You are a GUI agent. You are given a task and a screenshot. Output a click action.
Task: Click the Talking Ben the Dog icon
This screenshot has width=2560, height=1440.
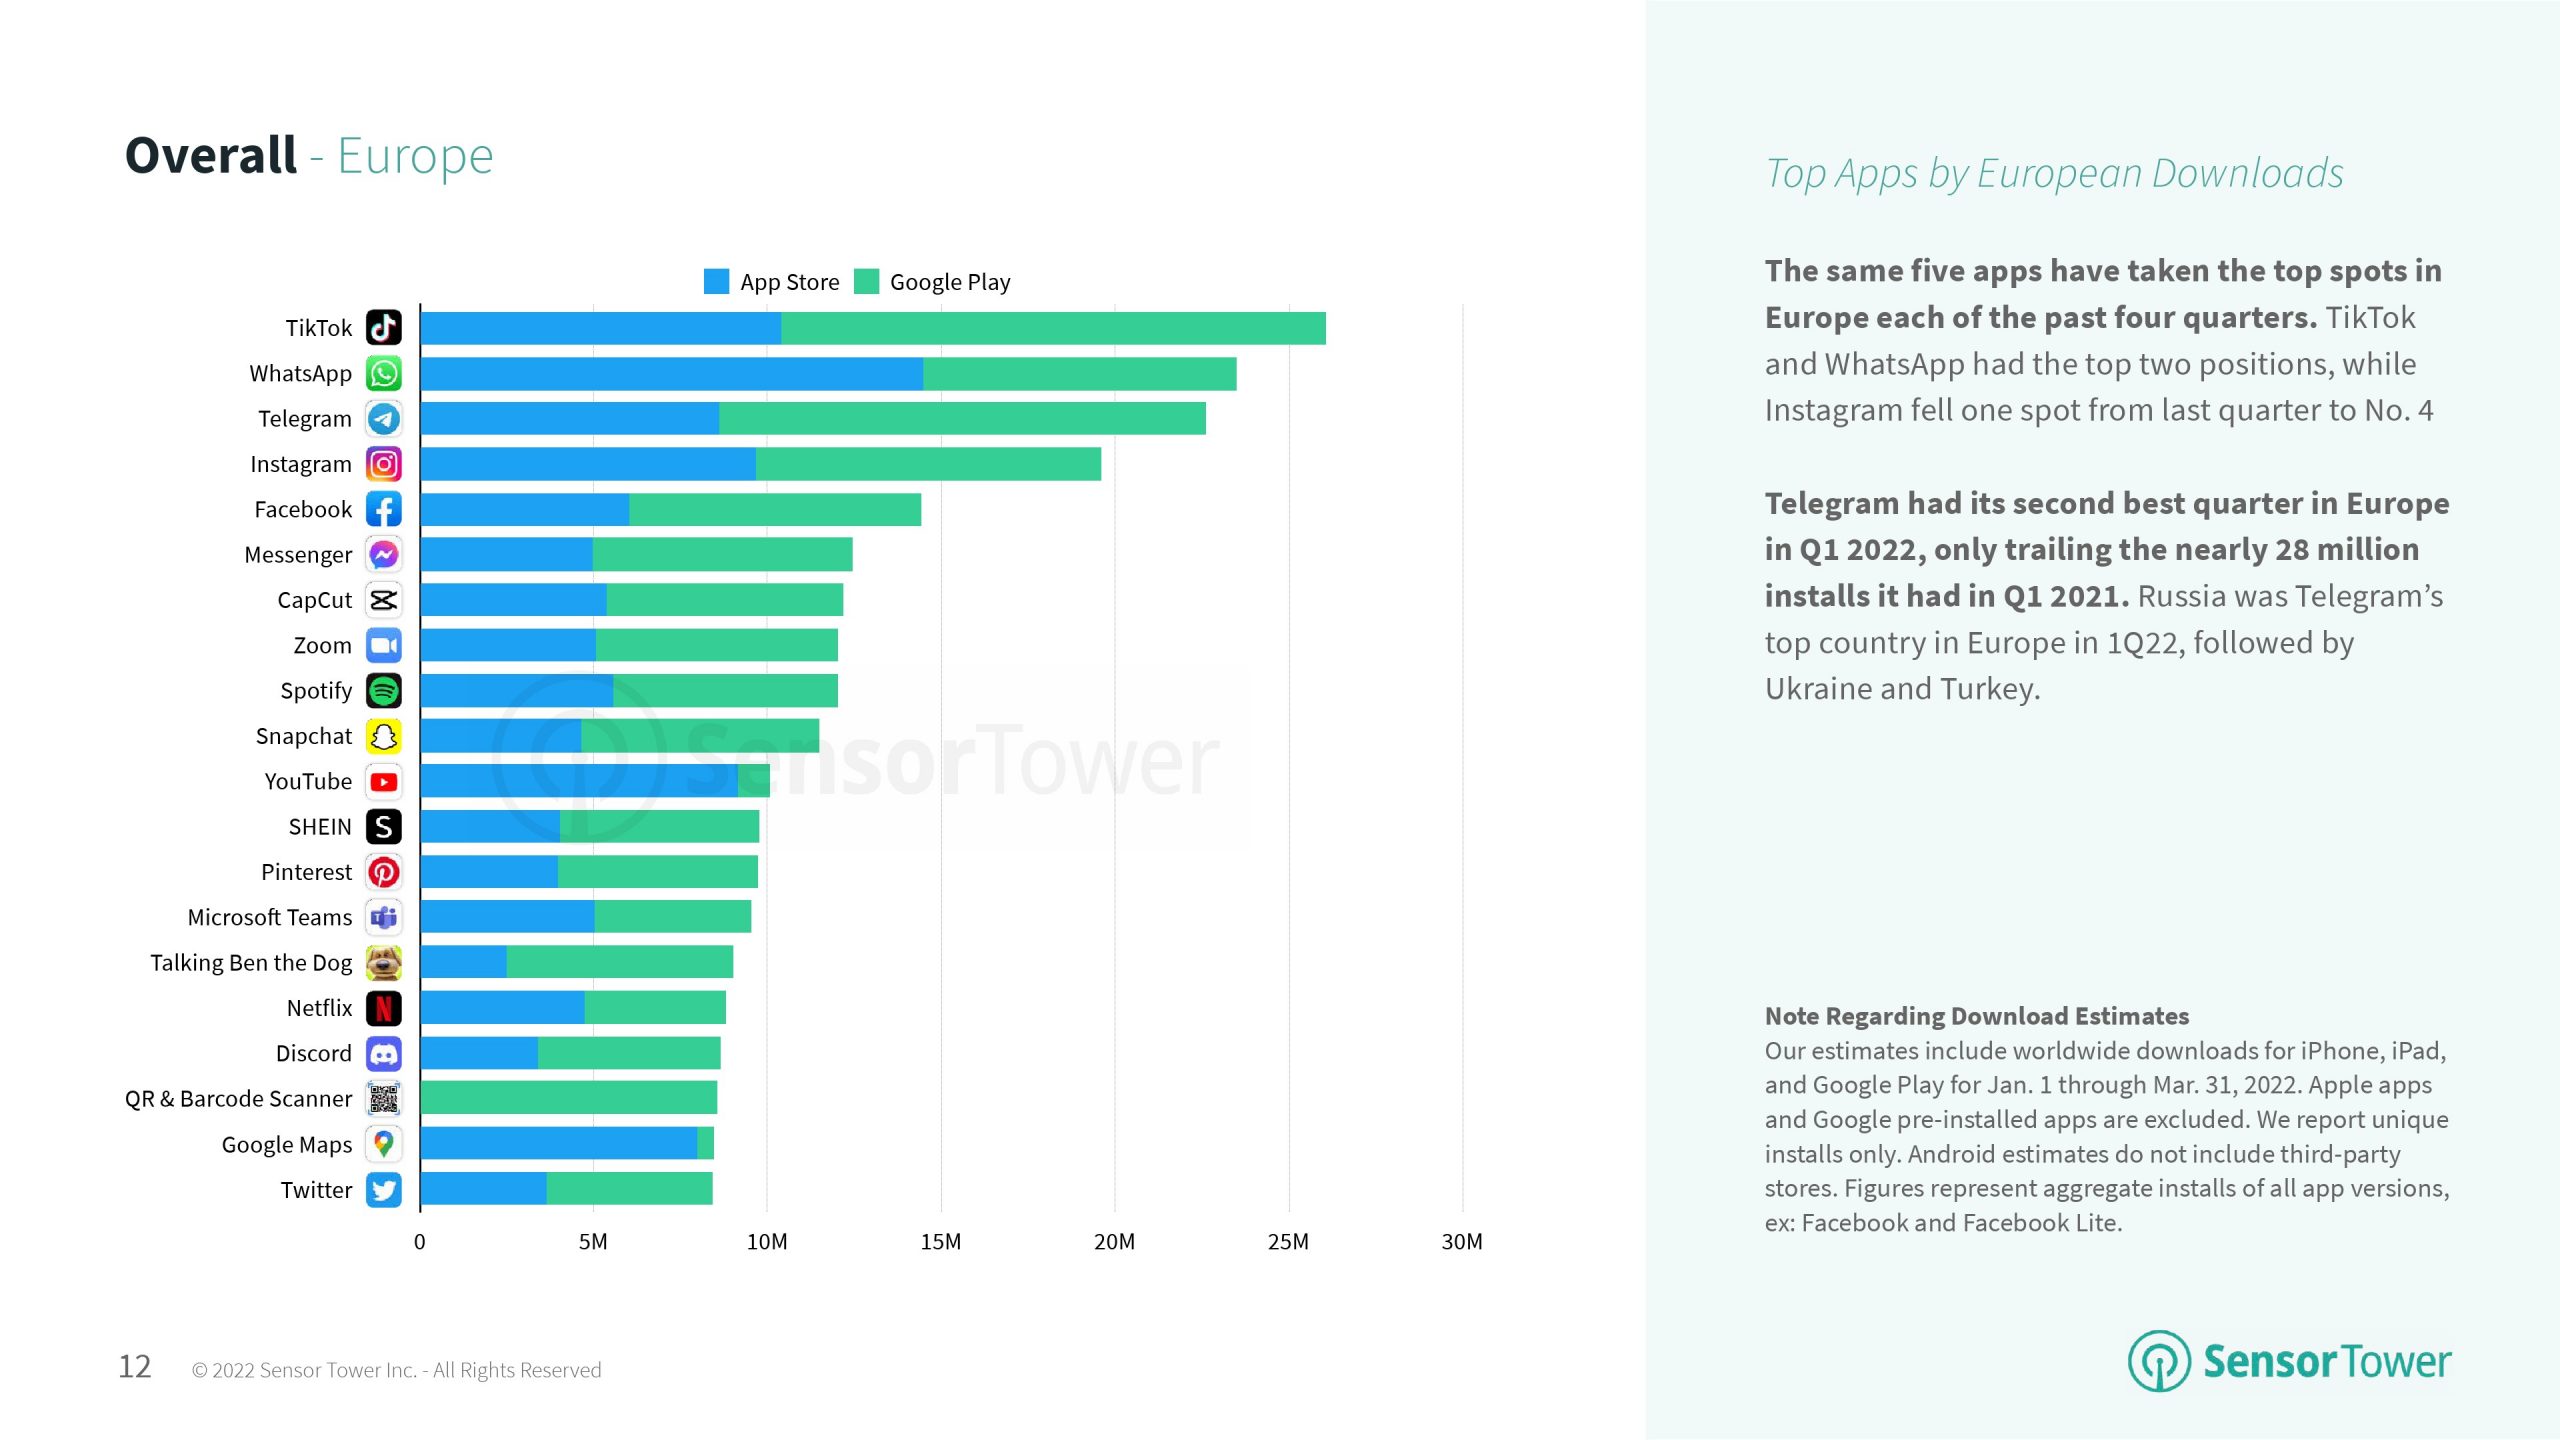[x=383, y=963]
